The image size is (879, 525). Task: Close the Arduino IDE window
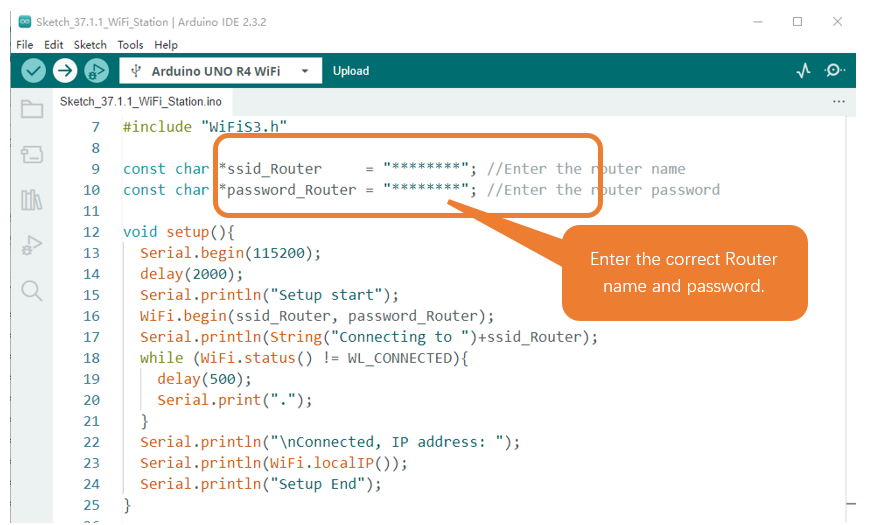(837, 22)
